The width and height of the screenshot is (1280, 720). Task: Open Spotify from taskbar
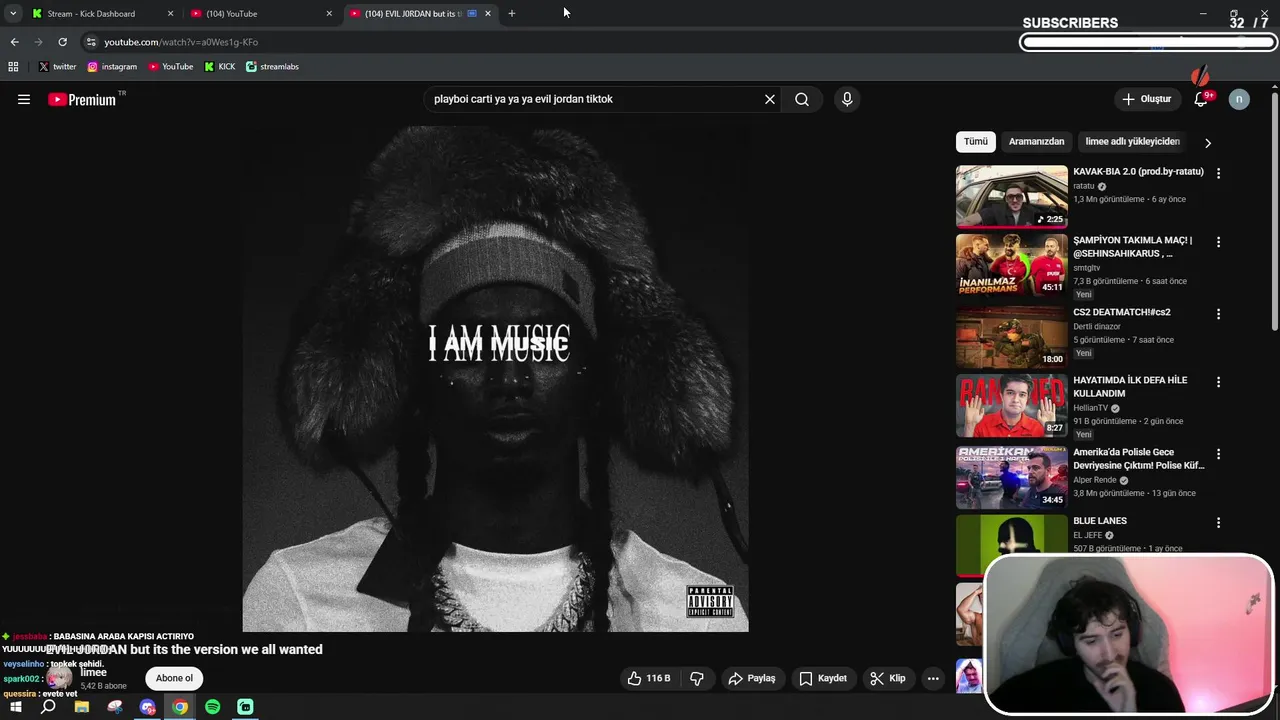click(213, 707)
